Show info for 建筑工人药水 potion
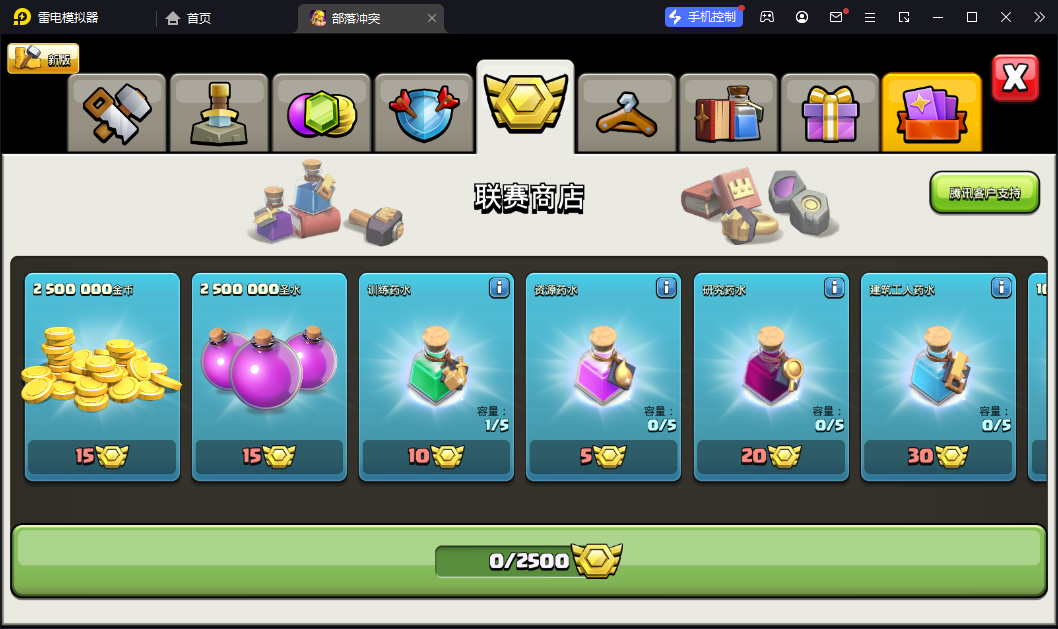Image resolution: width=1058 pixels, height=629 pixels. coord(1001,288)
